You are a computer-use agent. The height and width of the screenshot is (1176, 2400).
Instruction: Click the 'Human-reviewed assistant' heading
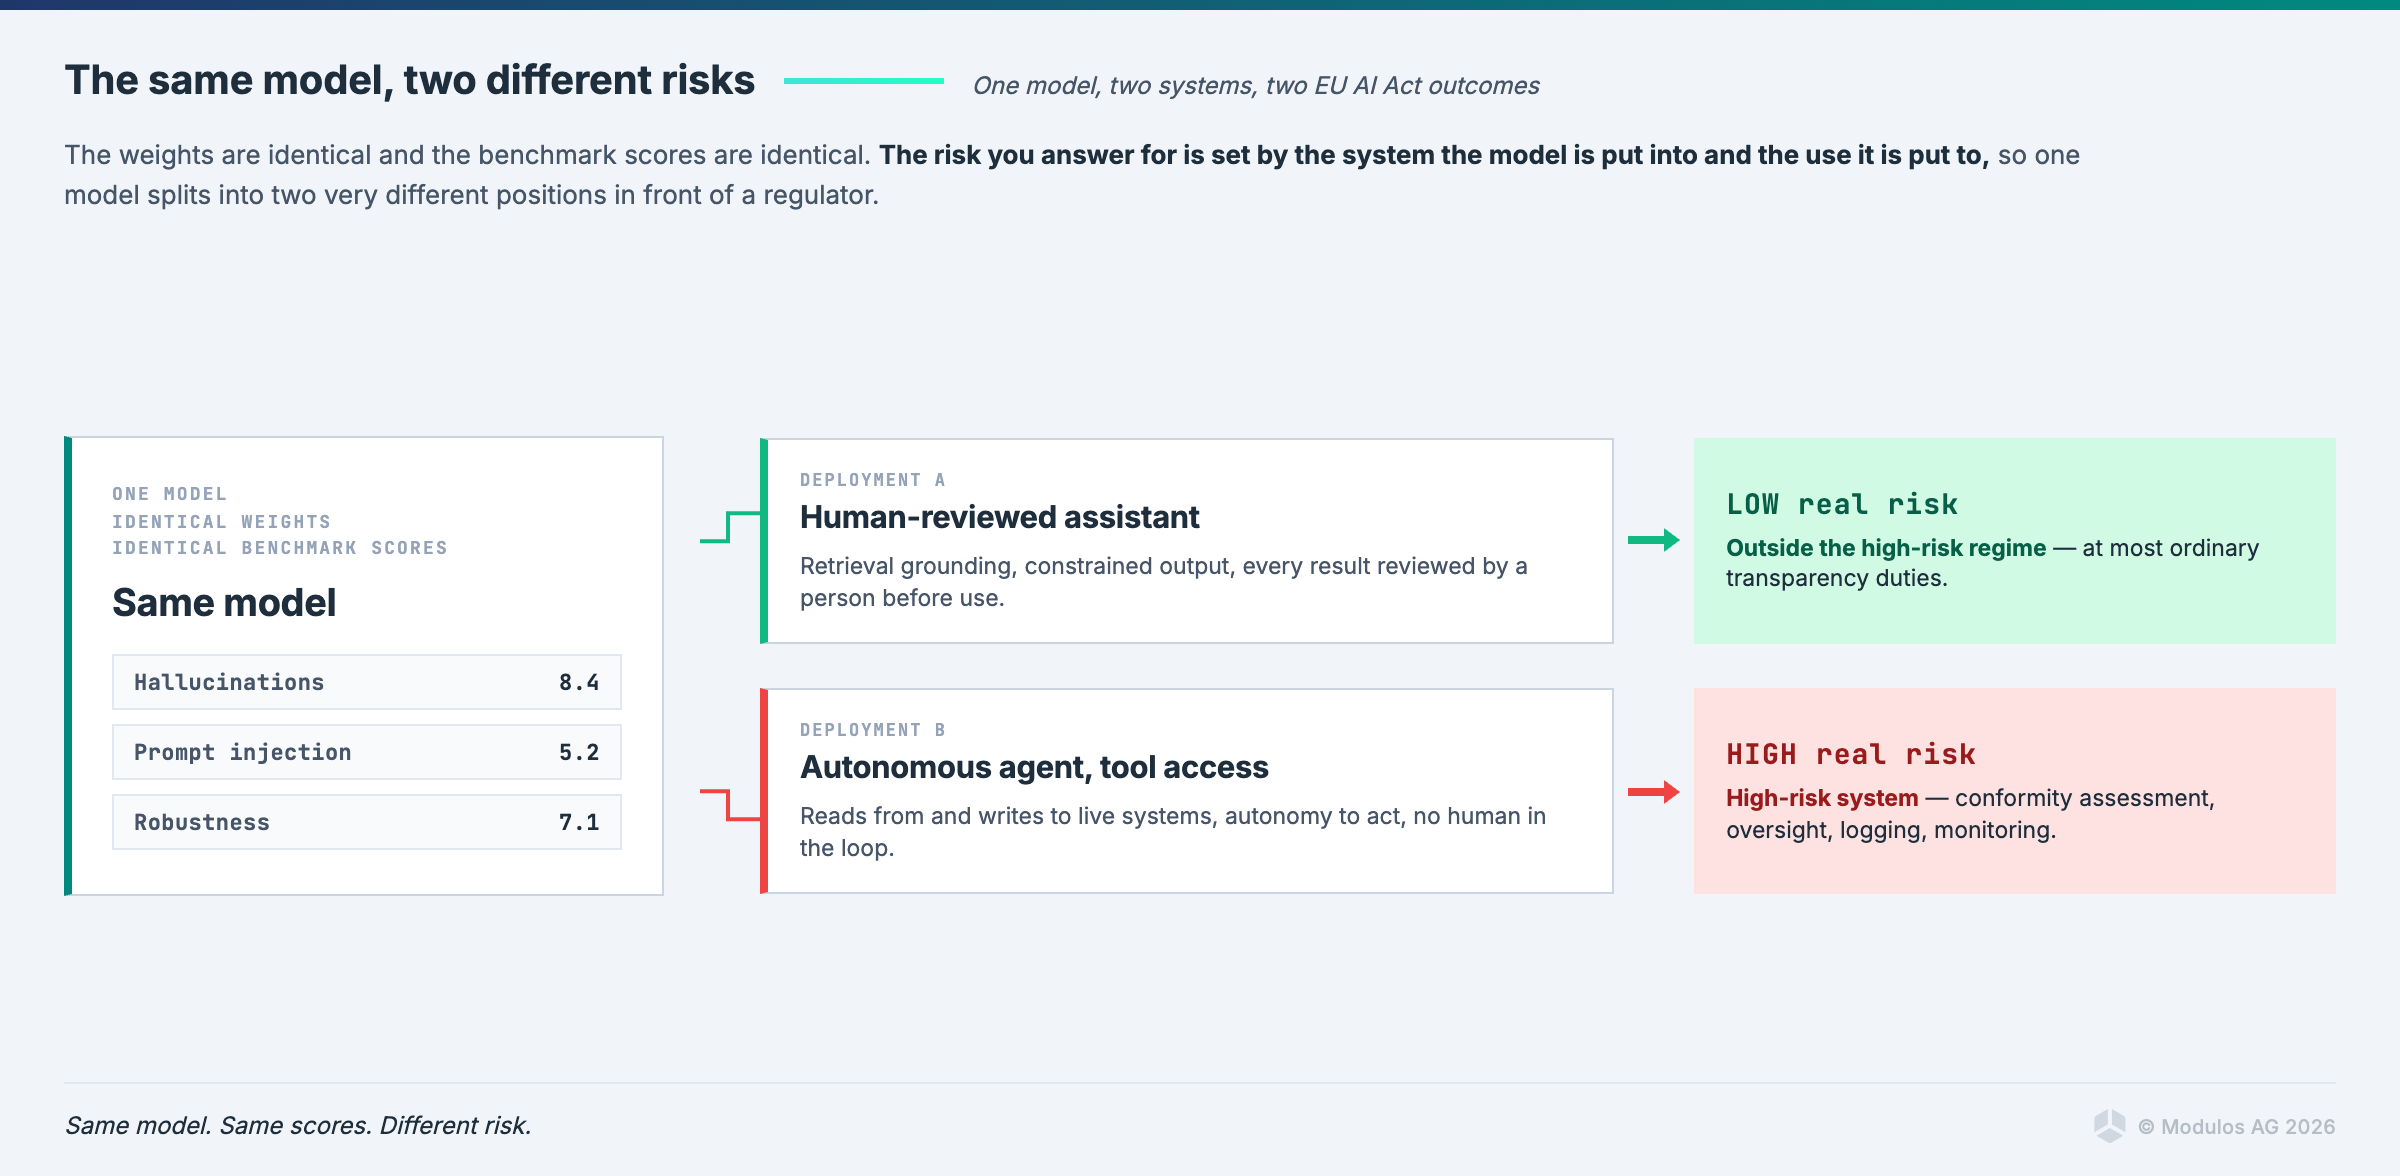coord(1000,517)
